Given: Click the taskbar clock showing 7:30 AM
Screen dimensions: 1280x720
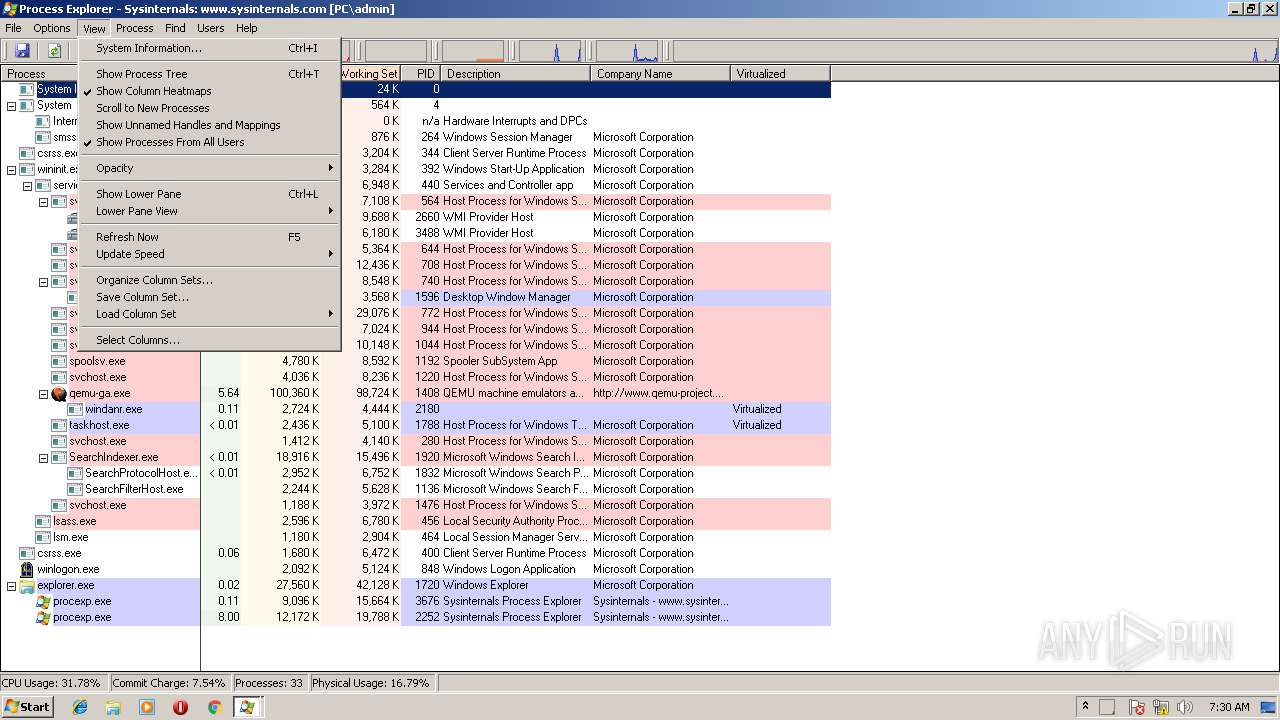Looking at the screenshot, I should (1229, 707).
